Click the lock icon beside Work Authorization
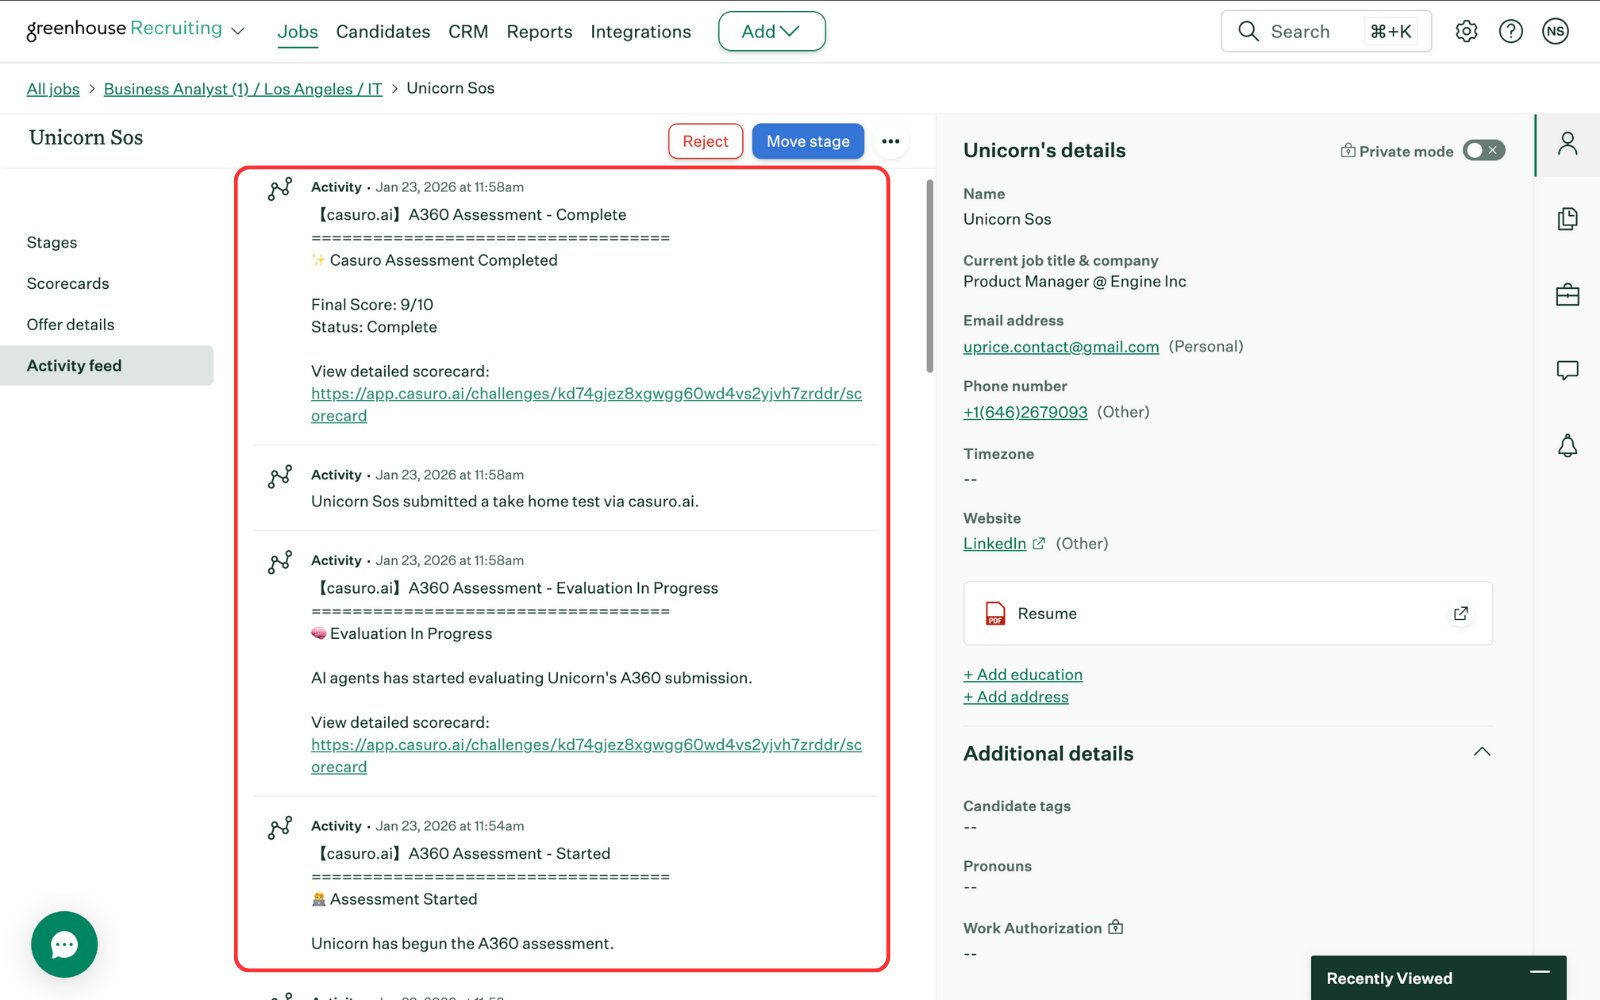The image size is (1600, 1000). tap(1116, 928)
